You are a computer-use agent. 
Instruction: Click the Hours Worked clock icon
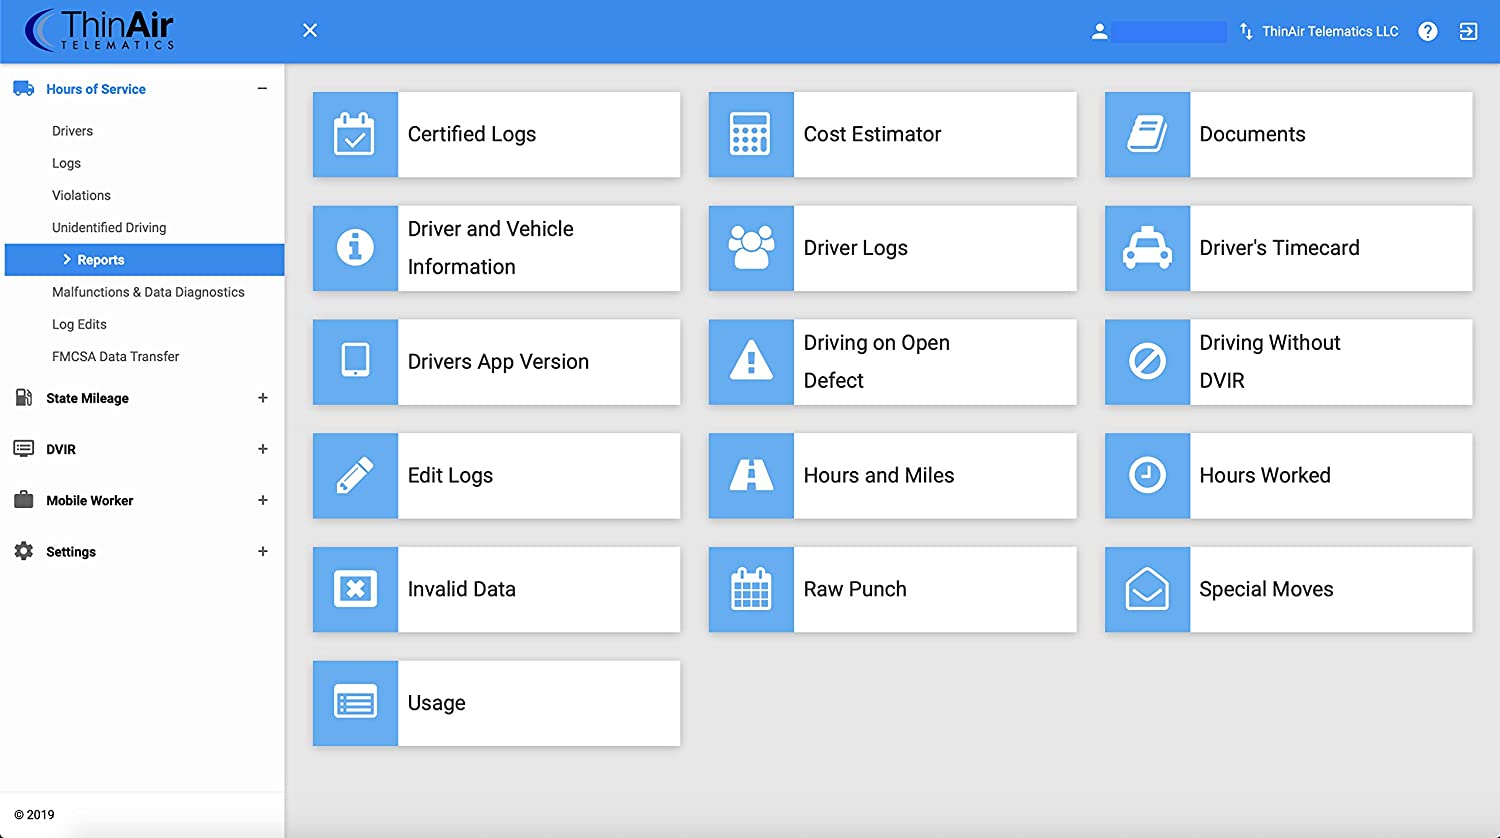pos(1147,475)
